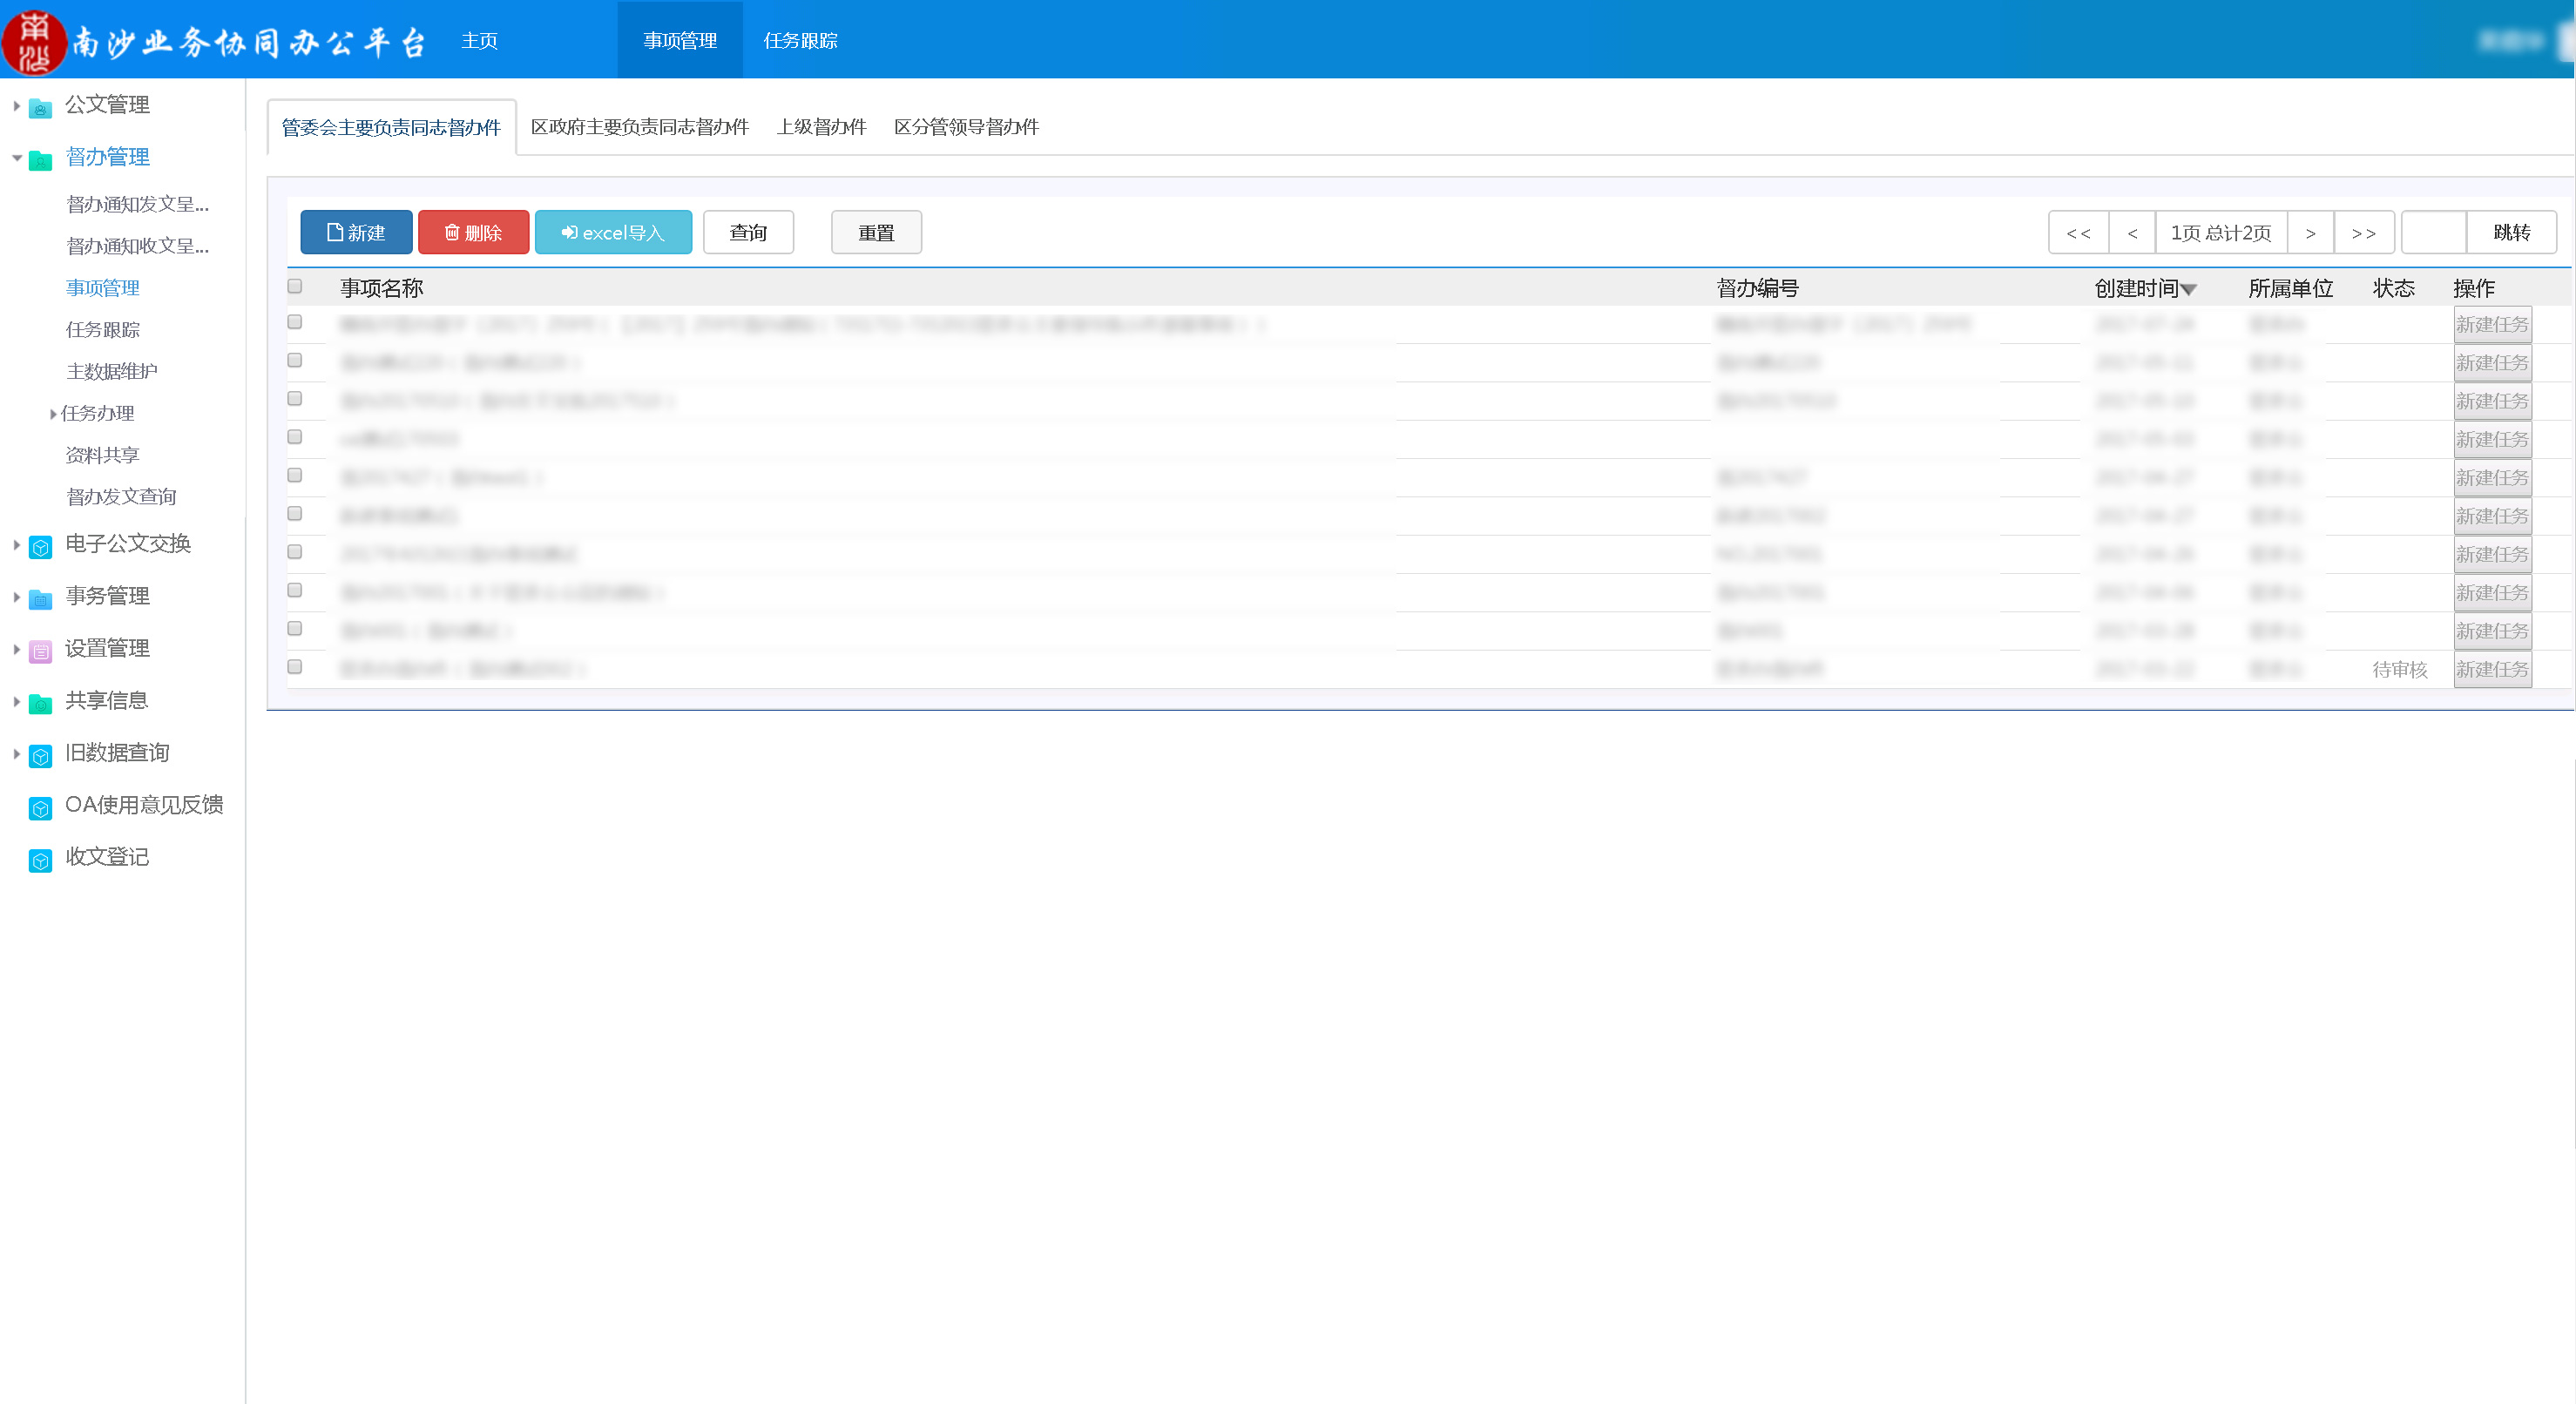Click the 所属单位 column header
Viewport: 2576px width, 1404px height.
(x=2291, y=288)
